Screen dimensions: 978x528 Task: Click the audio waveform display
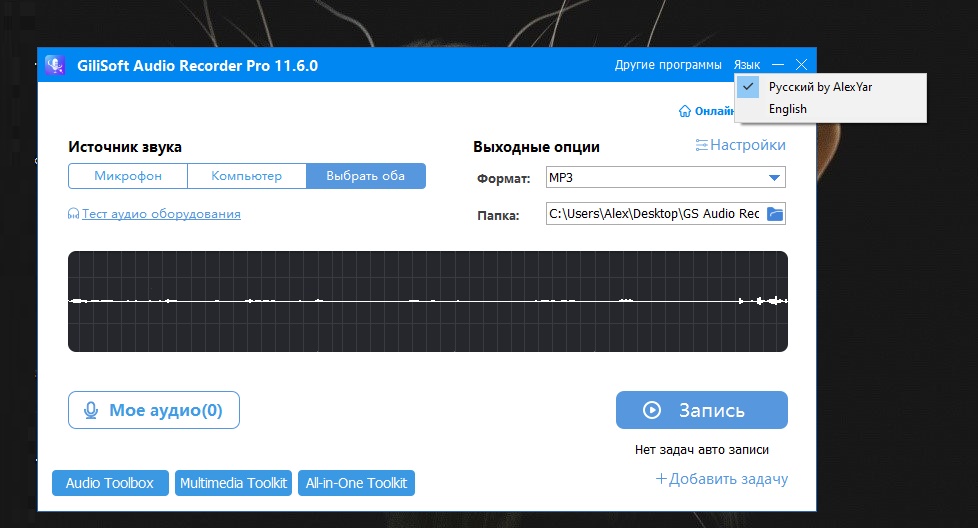428,302
